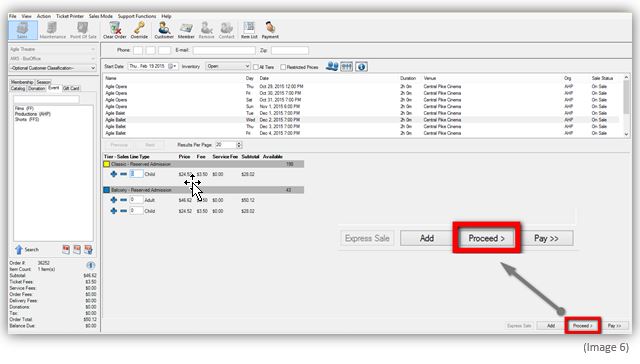
Task: Click the round info icon beside Order #
Action: pyautogui.click(x=91, y=265)
